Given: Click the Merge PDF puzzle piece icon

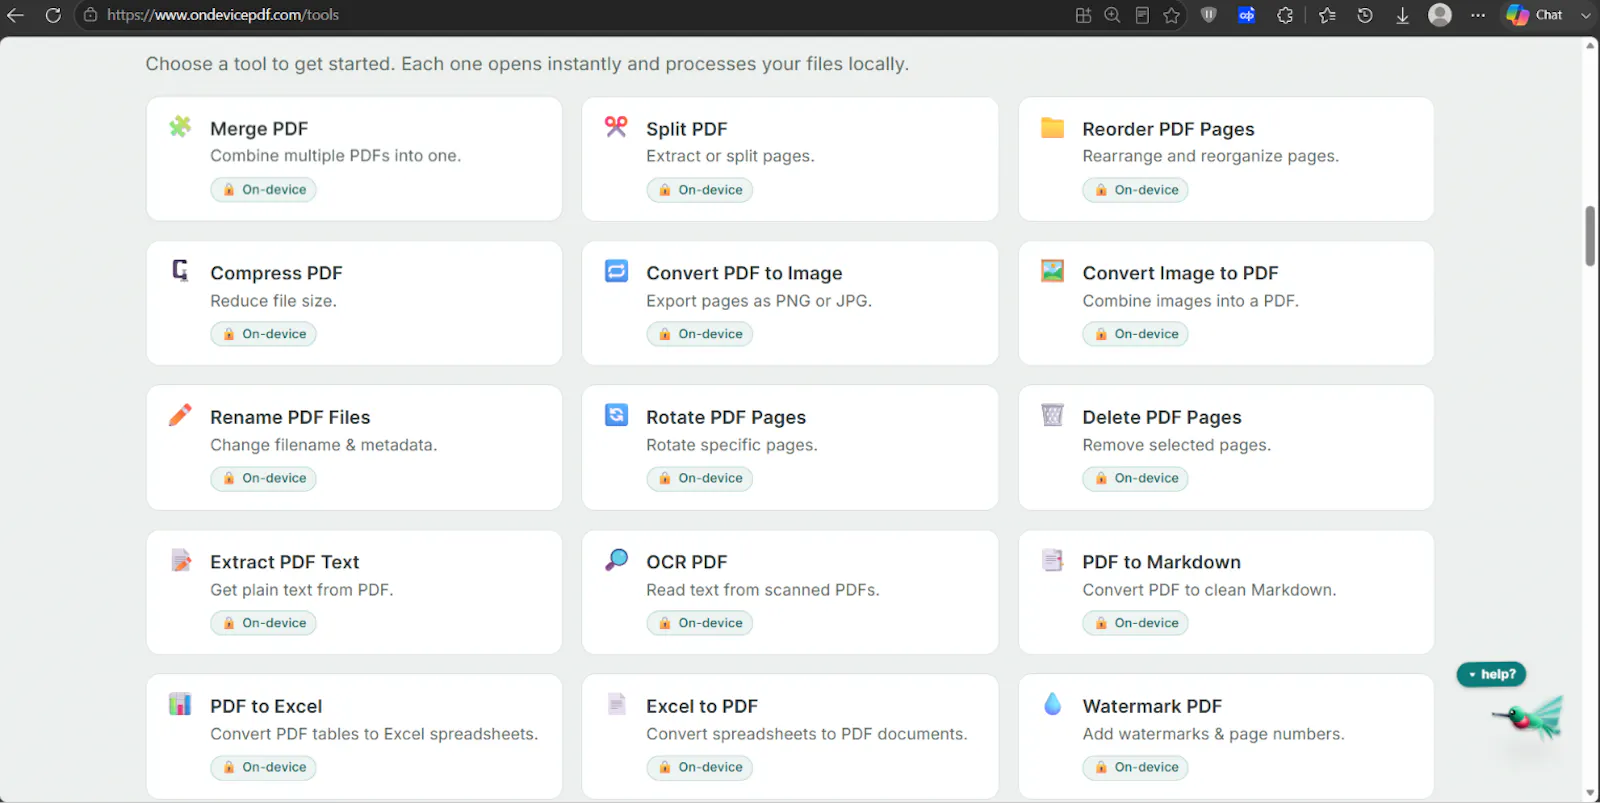Looking at the screenshot, I should pyautogui.click(x=180, y=126).
